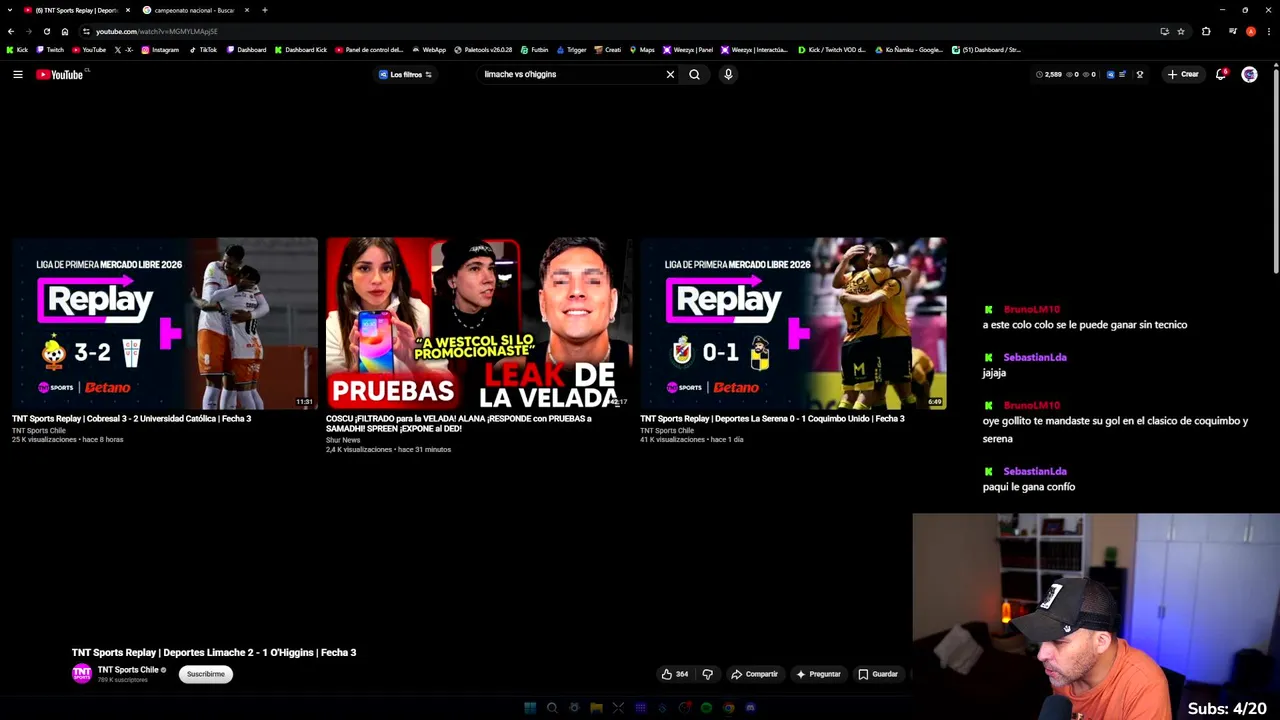Image resolution: width=1280 pixels, height=720 pixels.
Task: Open the 'Weezyx | Panel' bookmark
Action: (x=687, y=49)
